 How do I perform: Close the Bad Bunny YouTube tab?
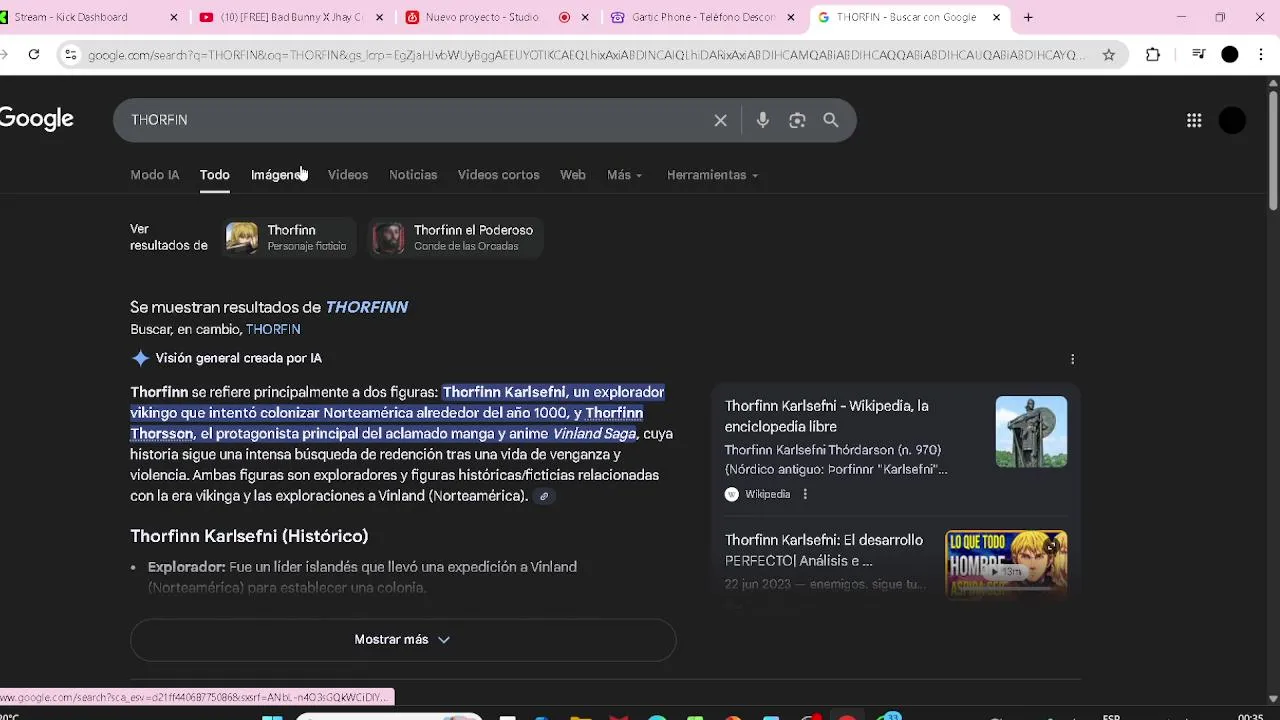tap(380, 17)
